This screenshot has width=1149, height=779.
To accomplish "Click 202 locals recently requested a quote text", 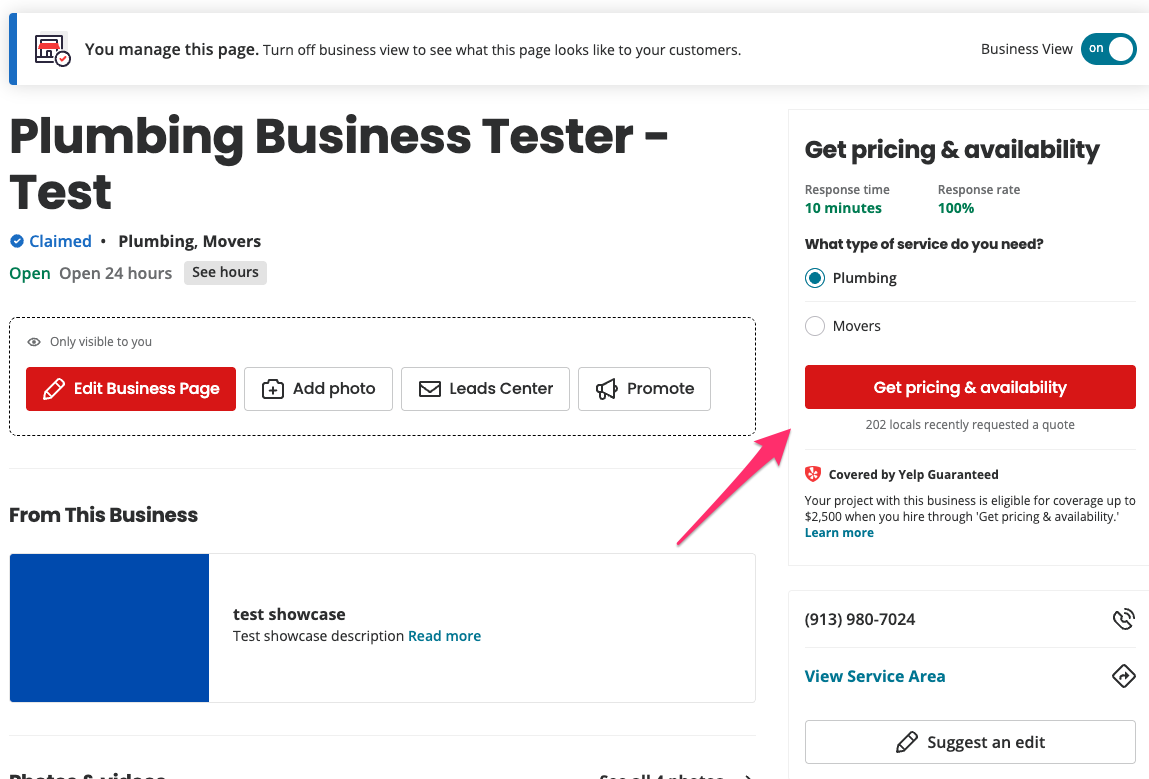I will 970,425.
